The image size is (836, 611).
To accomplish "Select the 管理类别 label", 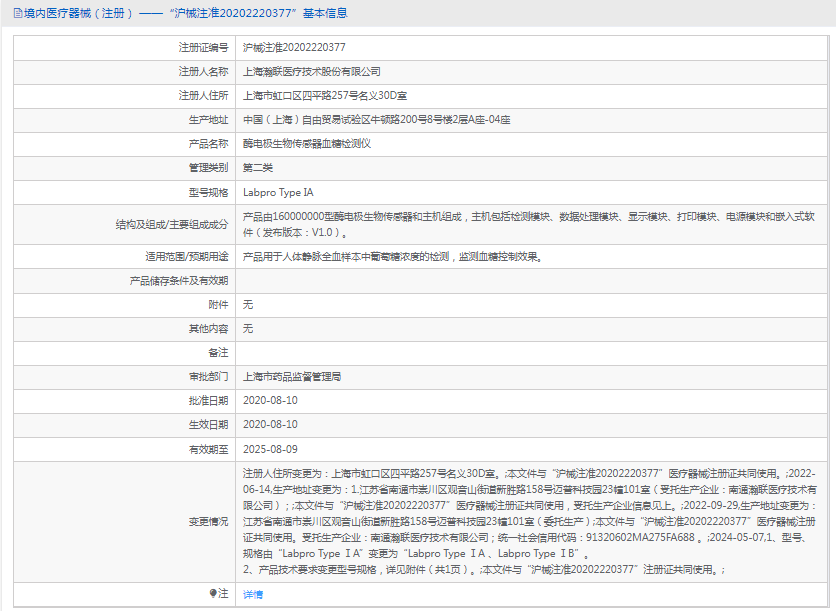I will [208, 168].
